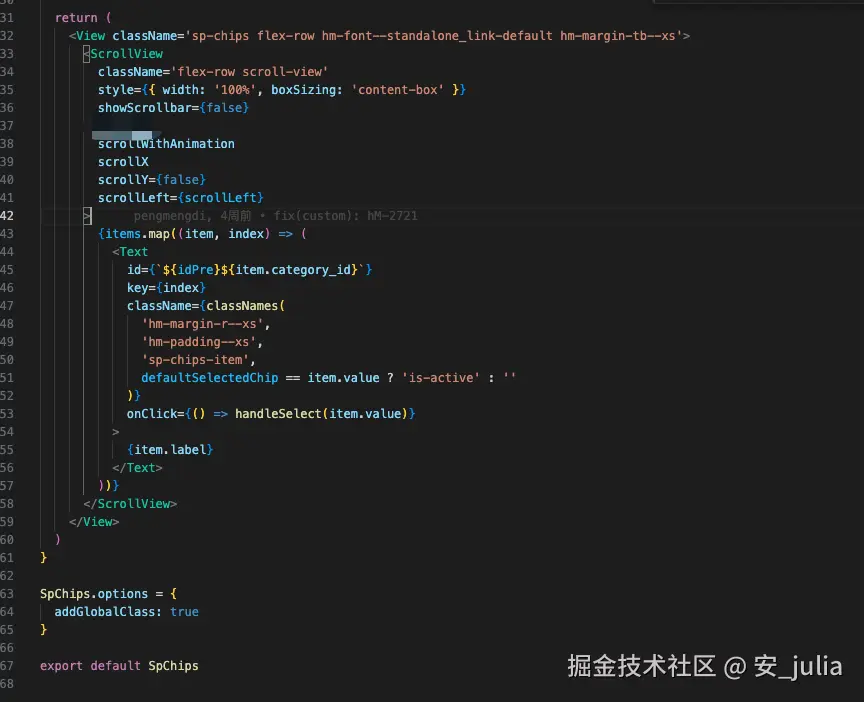Screen dimensions: 864x702
Task: Click key={index} attribute
Action: pyautogui.click(x=166, y=288)
